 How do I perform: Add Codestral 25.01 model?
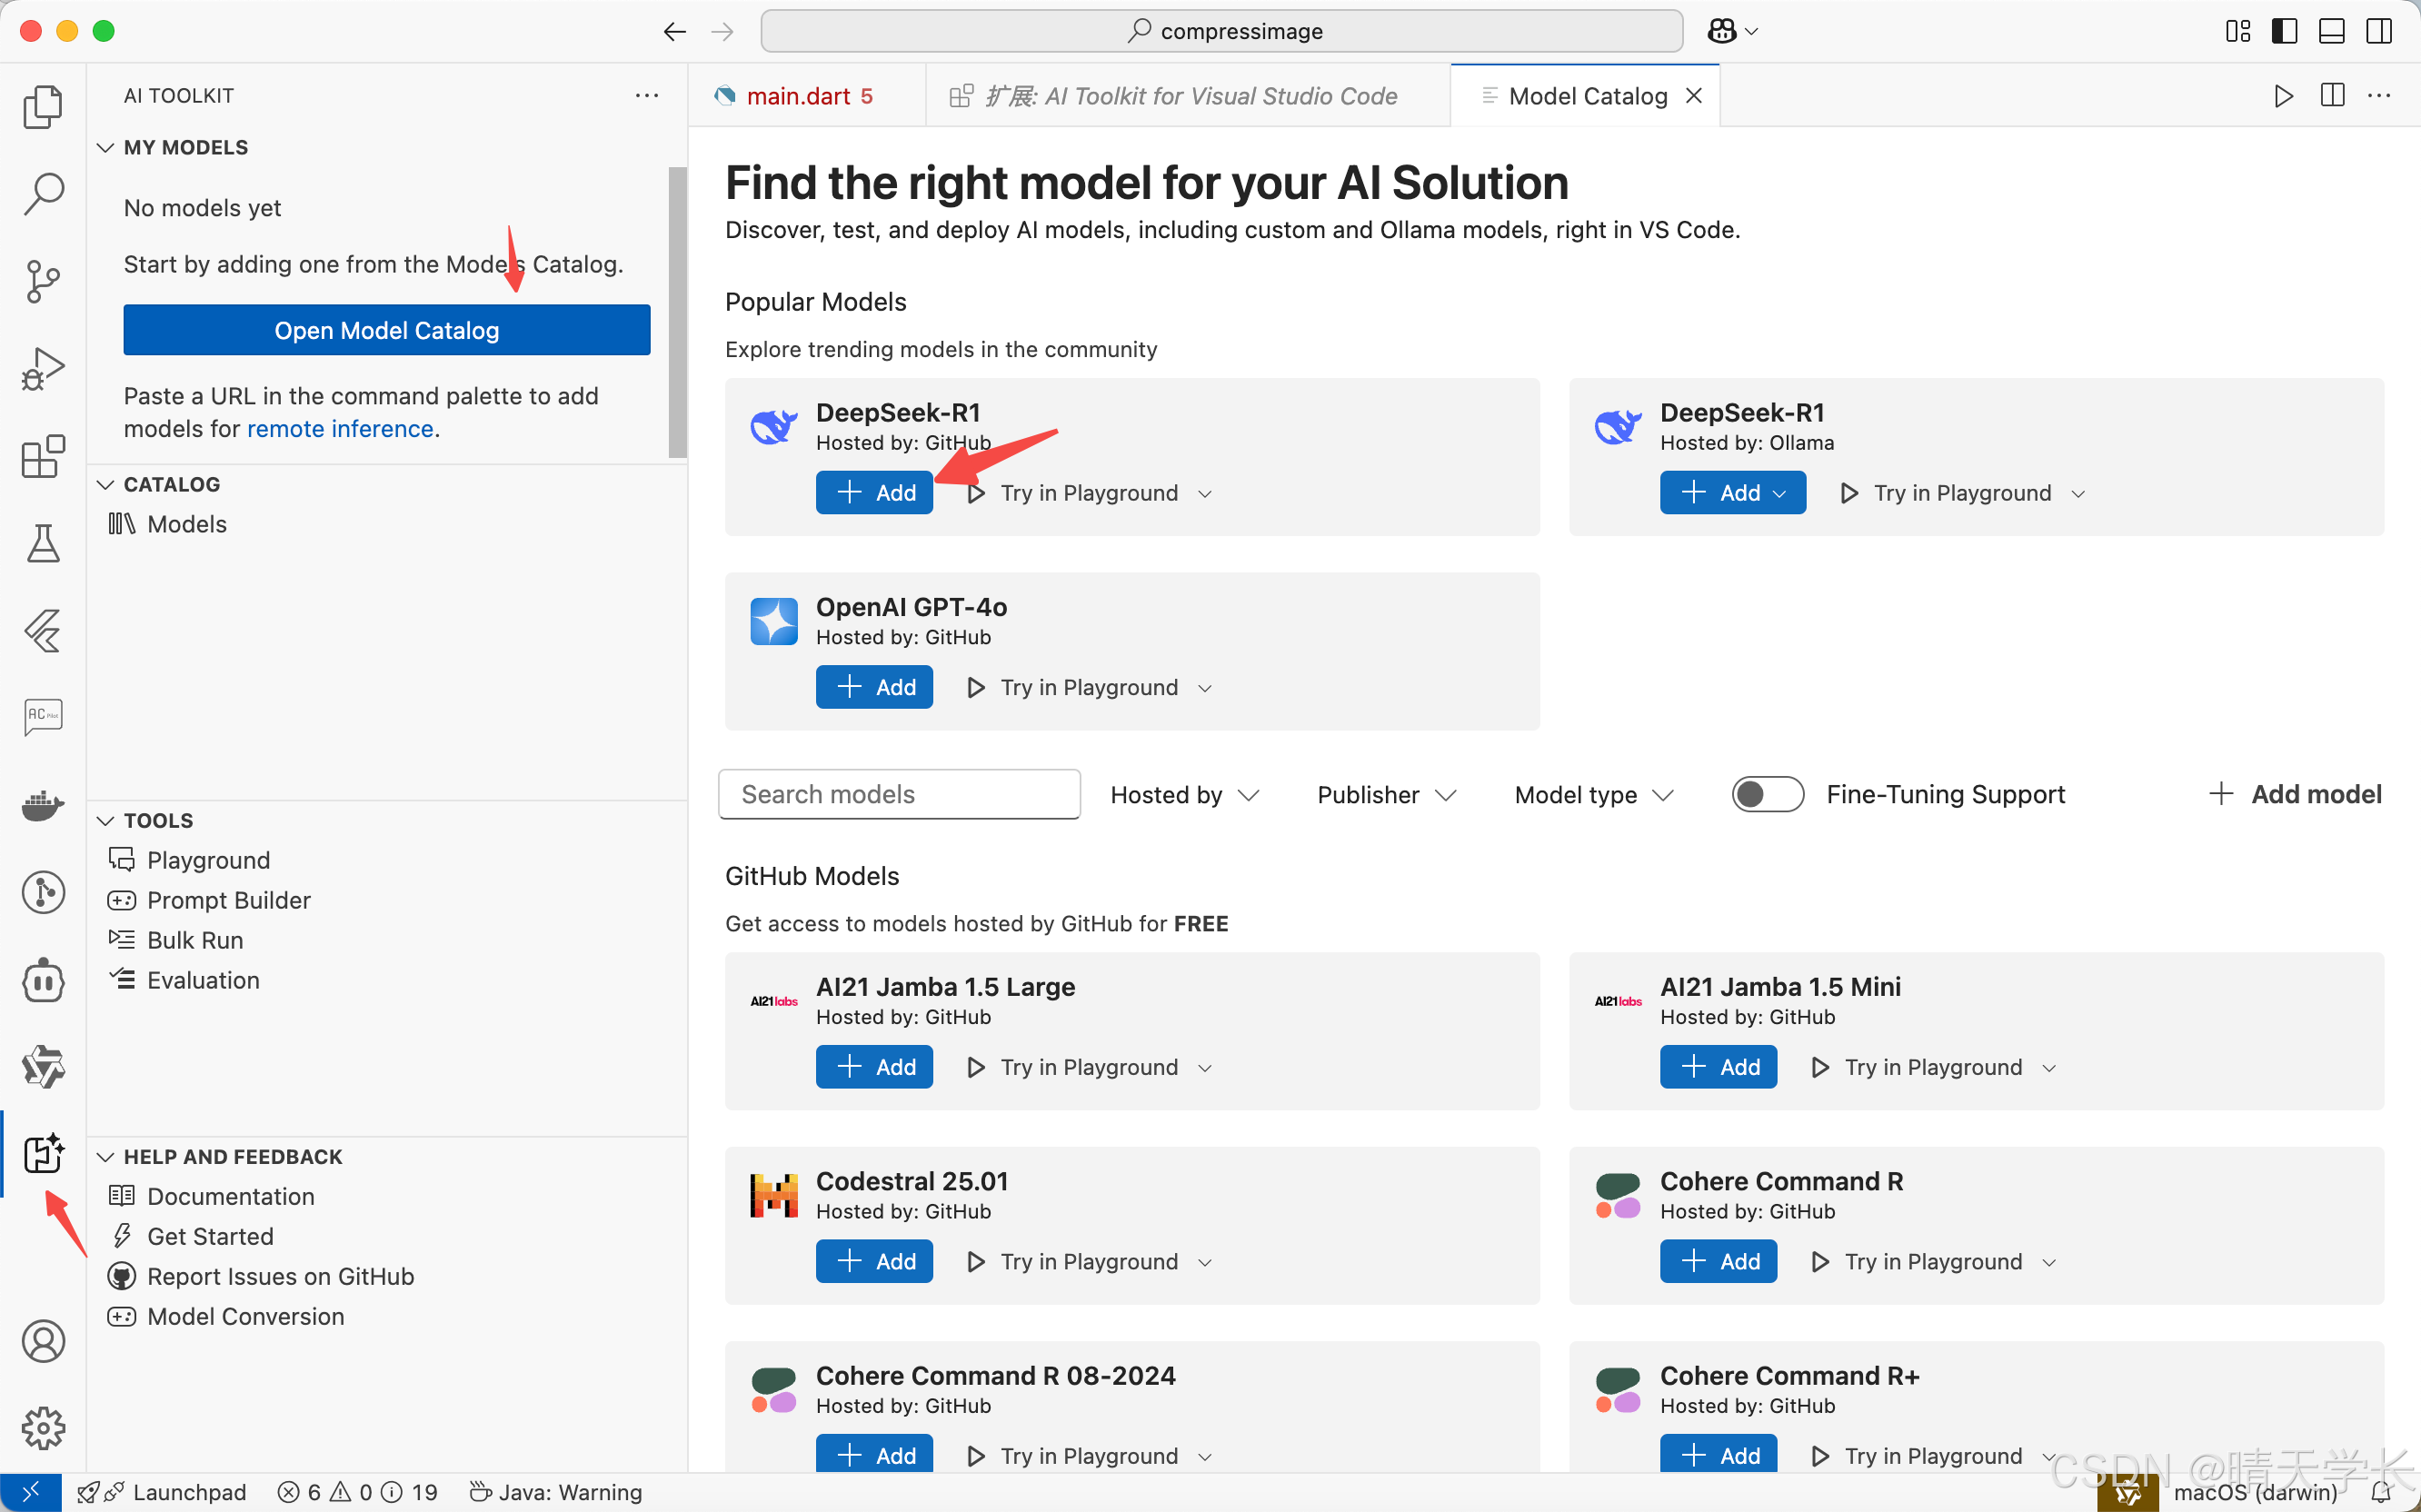[x=874, y=1261]
